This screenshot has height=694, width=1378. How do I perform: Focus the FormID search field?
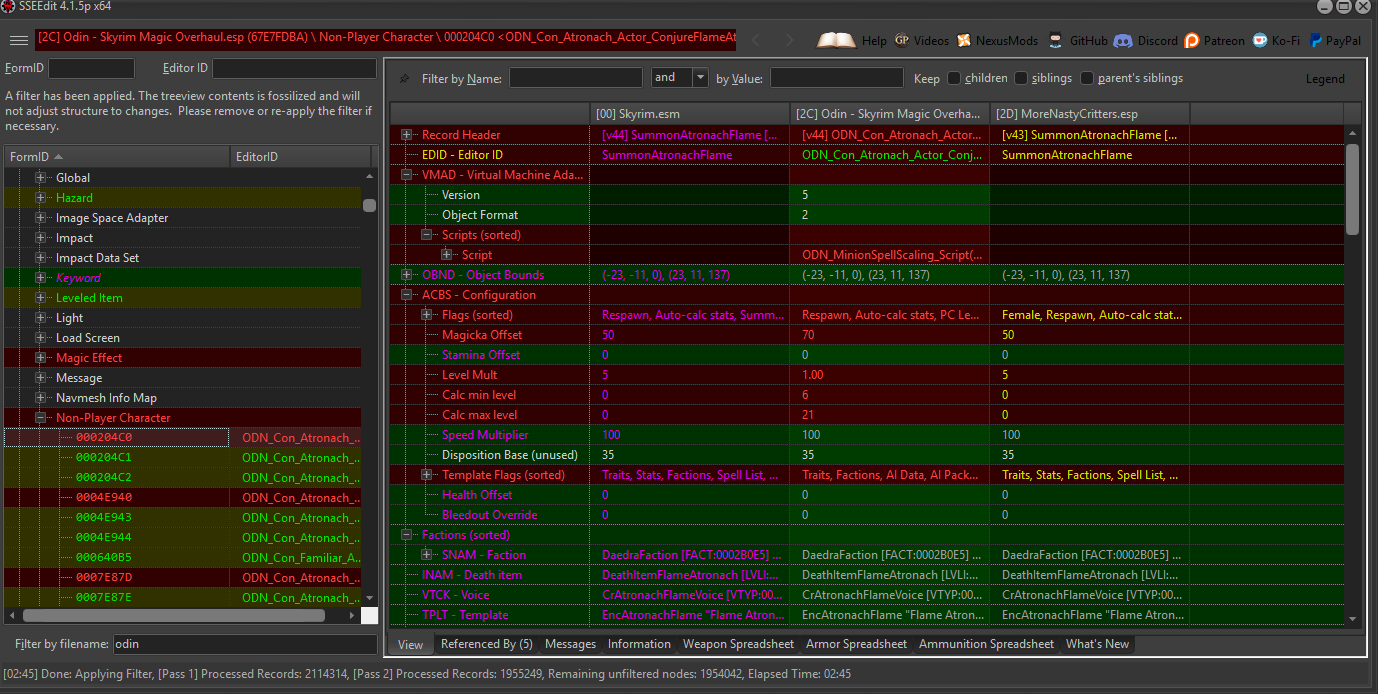pos(91,68)
